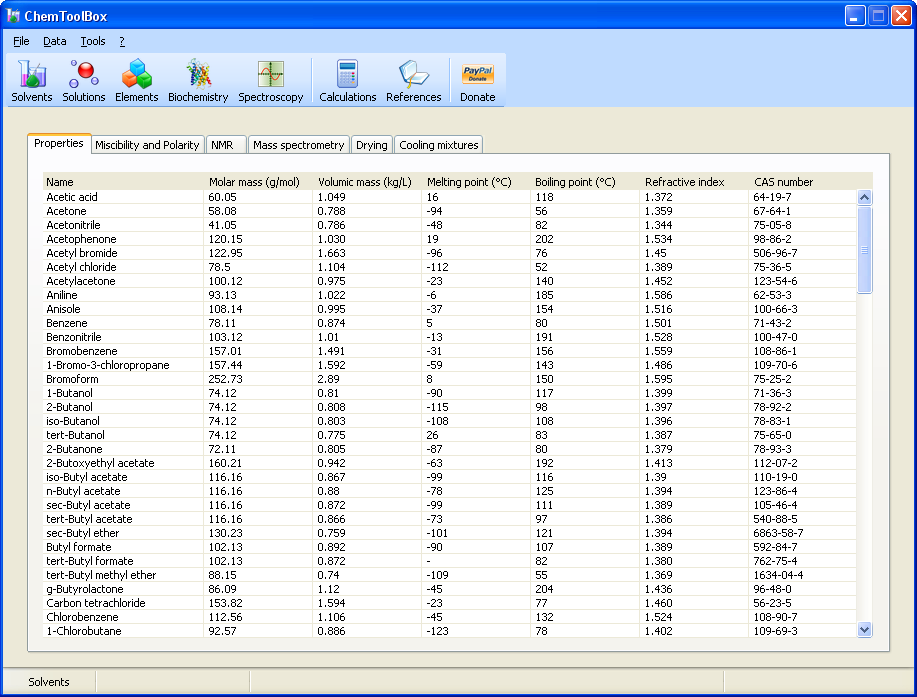This screenshot has width=917, height=697.
Task: Select the Acetic acid row
Action: (450, 197)
